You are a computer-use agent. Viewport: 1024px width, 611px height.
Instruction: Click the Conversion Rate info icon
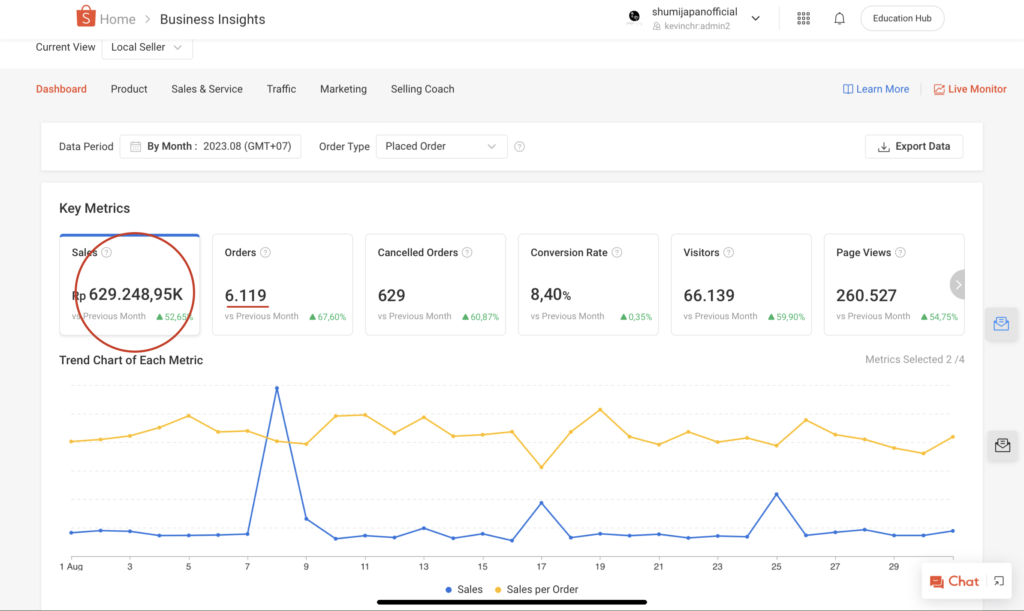click(x=617, y=253)
